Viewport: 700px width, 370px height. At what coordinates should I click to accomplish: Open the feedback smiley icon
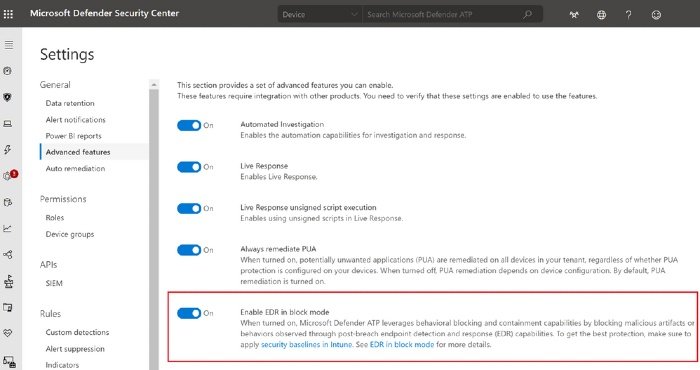coord(656,15)
